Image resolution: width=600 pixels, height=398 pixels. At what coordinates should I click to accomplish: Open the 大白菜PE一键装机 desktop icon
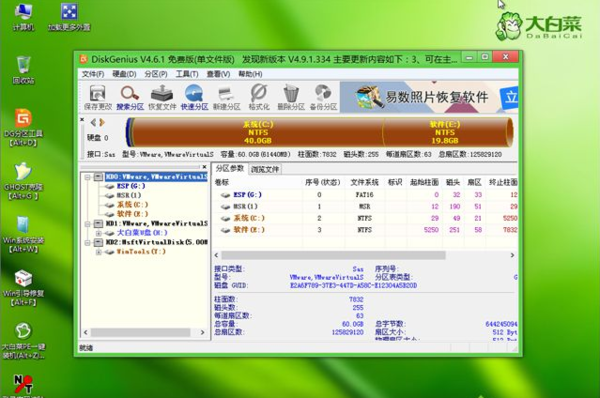click(x=23, y=341)
